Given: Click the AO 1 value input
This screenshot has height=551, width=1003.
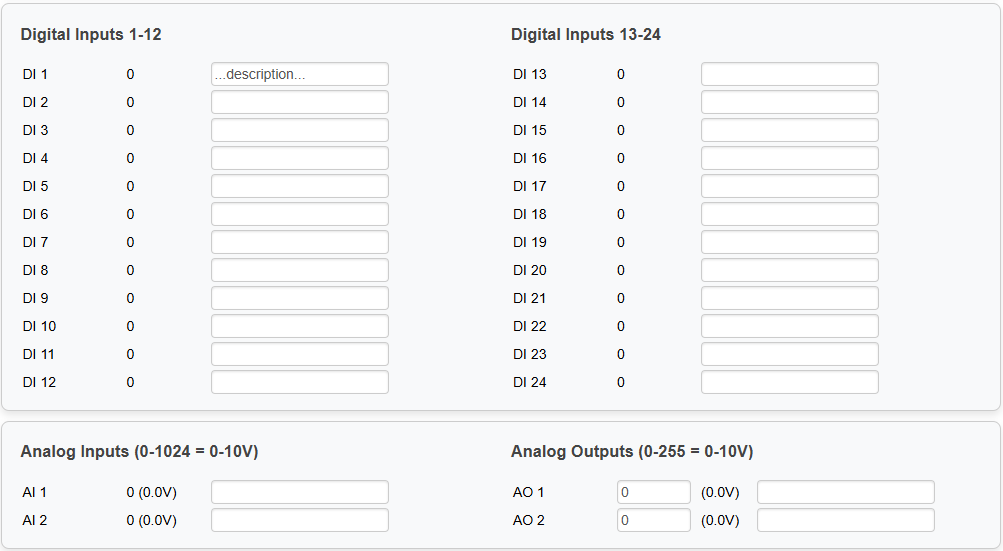Looking at the screenshot, I should pyautogui.click(x=653, y=492).
